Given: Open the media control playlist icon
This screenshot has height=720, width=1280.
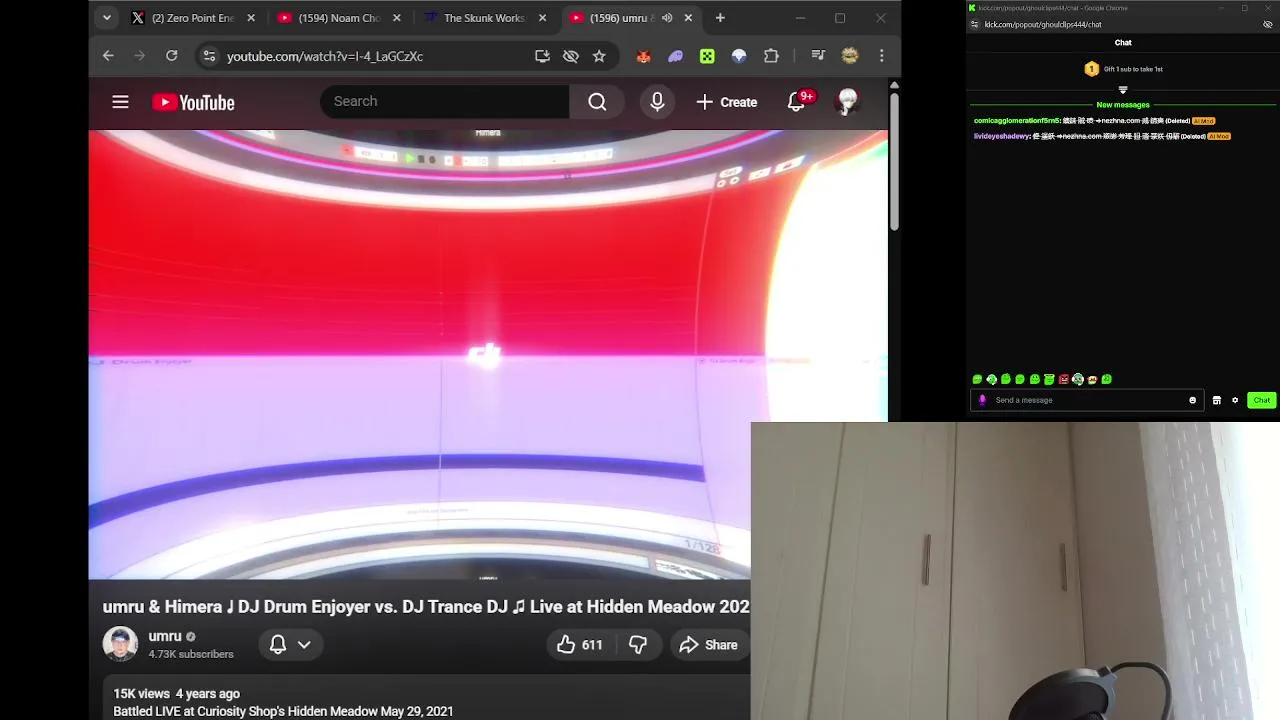Looking at the screenshot, I should (x=818, y=56).
